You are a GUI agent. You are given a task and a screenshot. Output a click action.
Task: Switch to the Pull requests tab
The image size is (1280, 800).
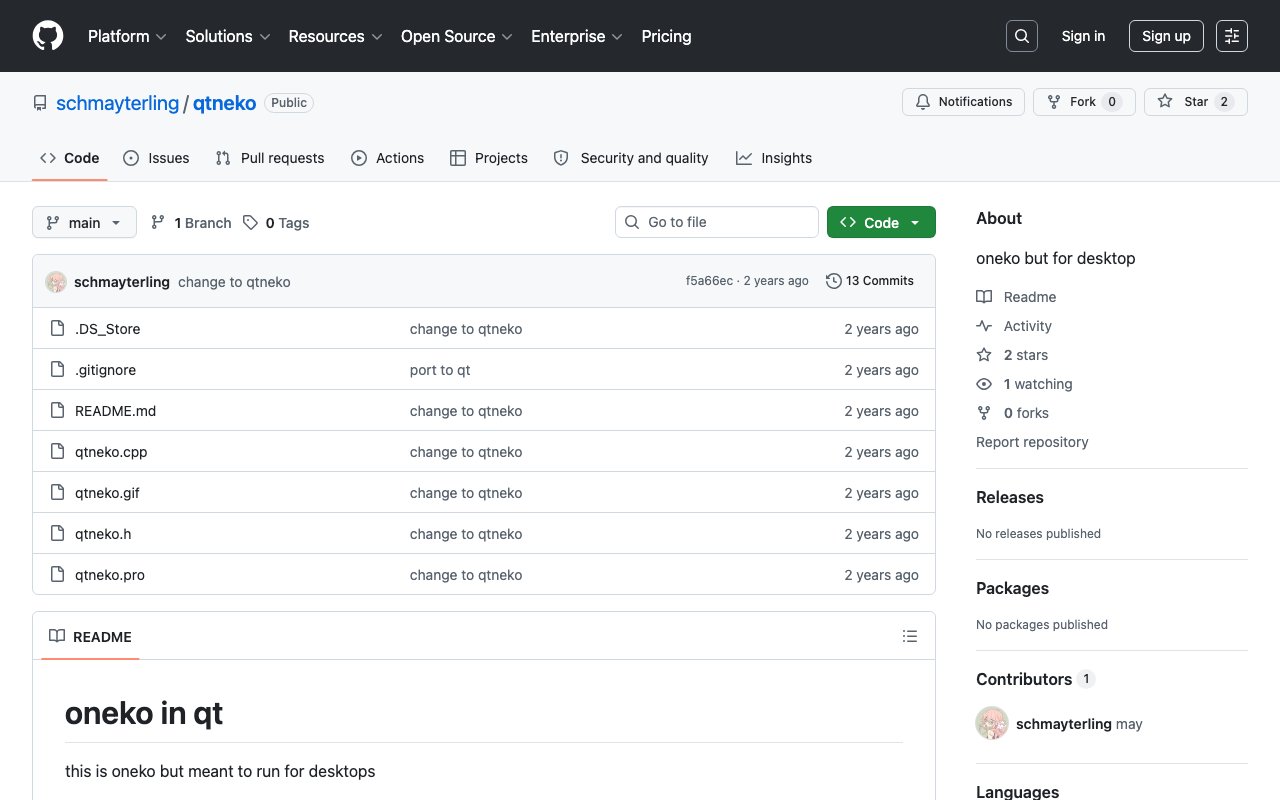click(x=270, y=158)
